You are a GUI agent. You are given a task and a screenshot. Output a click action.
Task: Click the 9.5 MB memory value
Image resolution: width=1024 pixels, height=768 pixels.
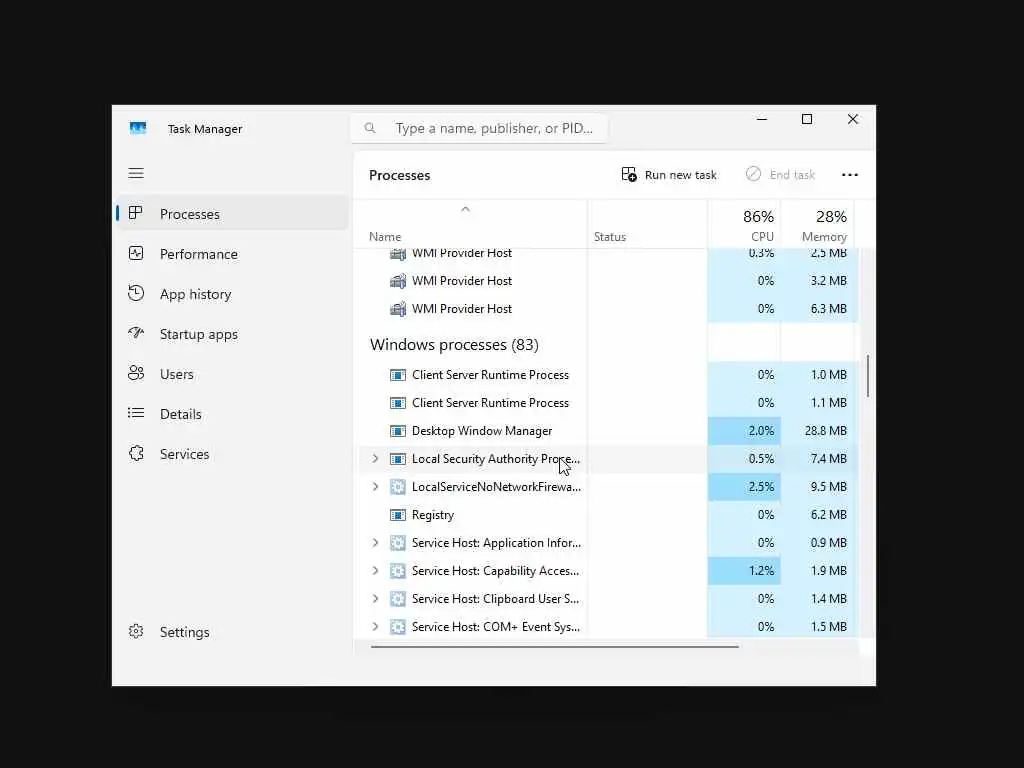point(828,487)
